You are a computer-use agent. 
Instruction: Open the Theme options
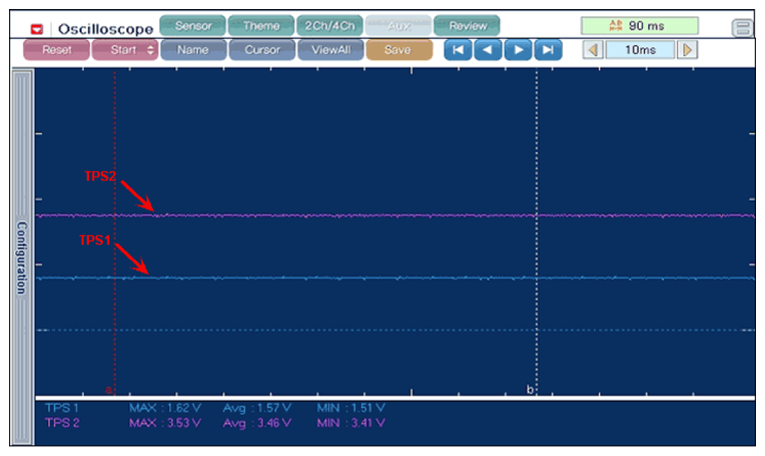coord(261,26)
